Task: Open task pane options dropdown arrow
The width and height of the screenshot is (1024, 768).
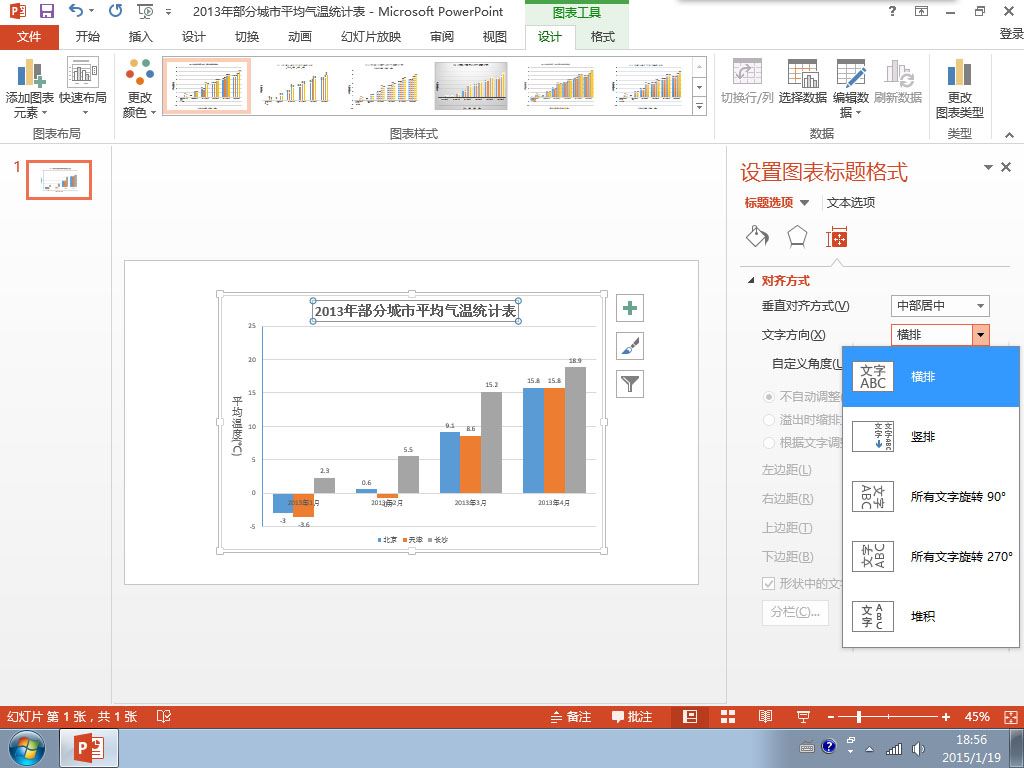Action: [988, 168]
